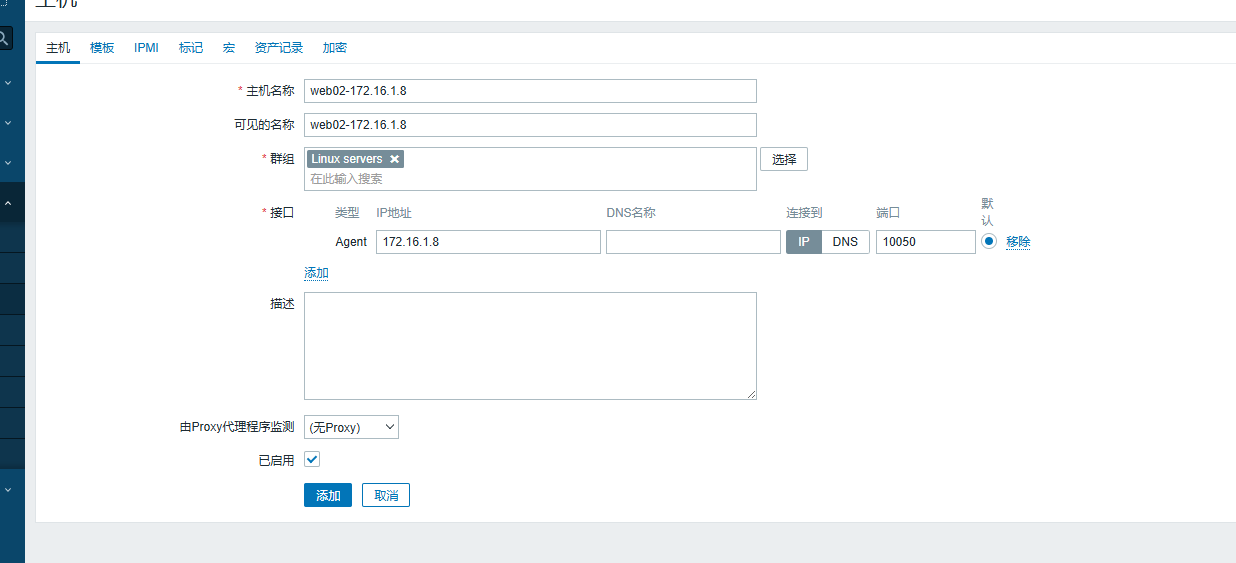The image size is (1236, 563).
Task: Select DNS as the connect-to option
Action: (846, 242)
